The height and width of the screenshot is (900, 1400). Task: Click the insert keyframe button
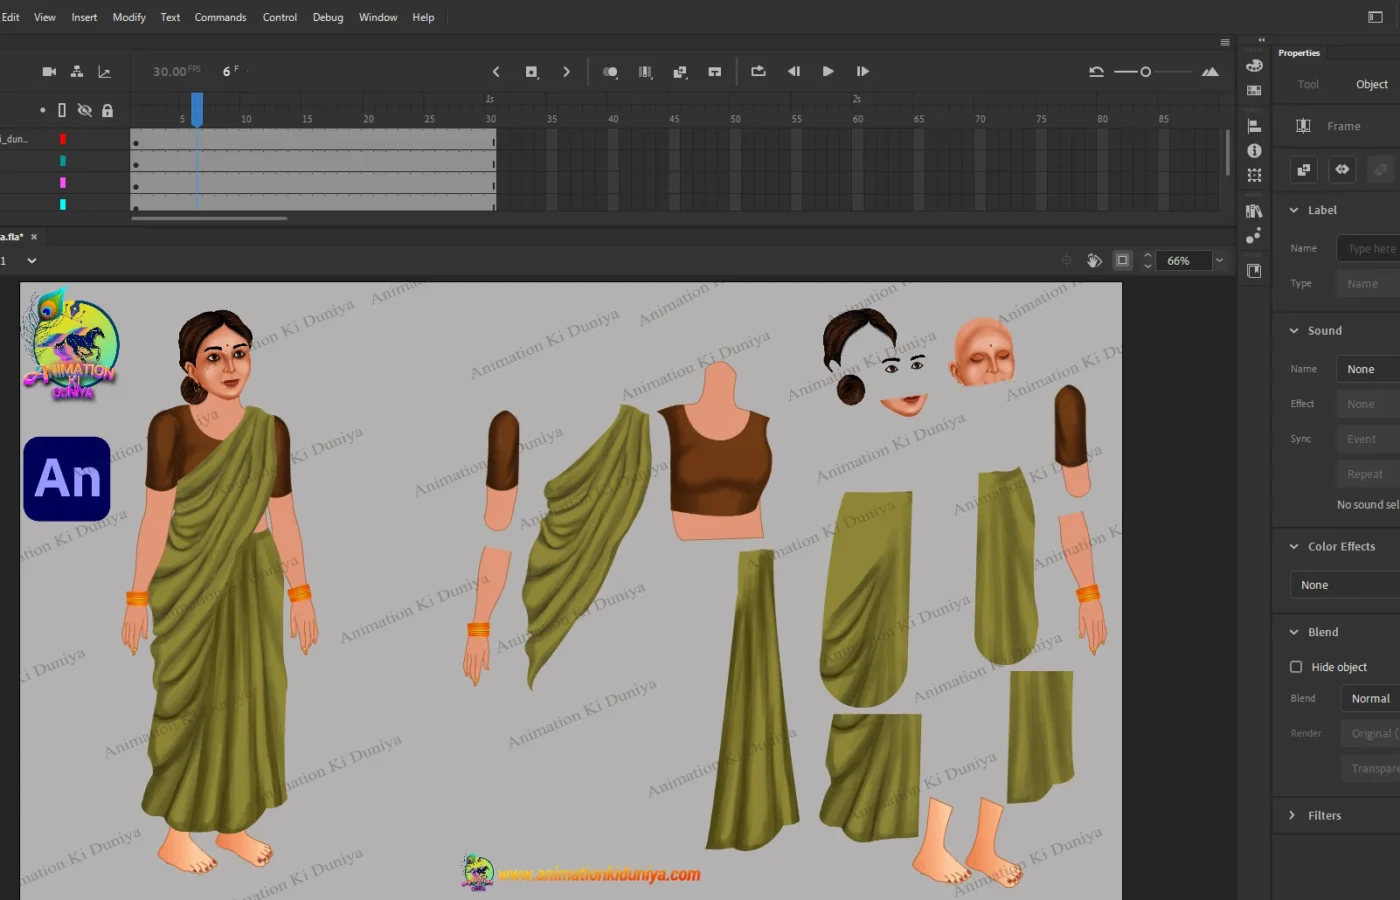[x=532, y=72]
